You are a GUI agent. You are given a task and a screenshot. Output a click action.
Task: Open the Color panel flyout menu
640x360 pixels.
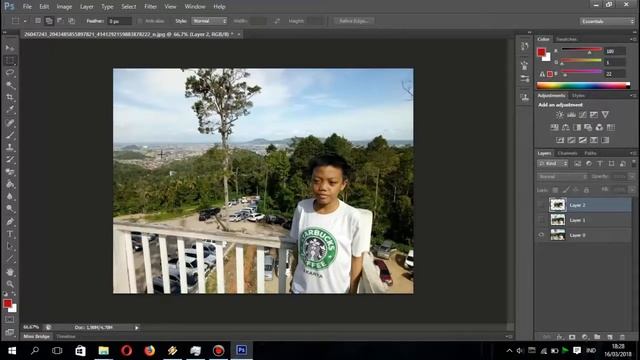pos(633,39)
